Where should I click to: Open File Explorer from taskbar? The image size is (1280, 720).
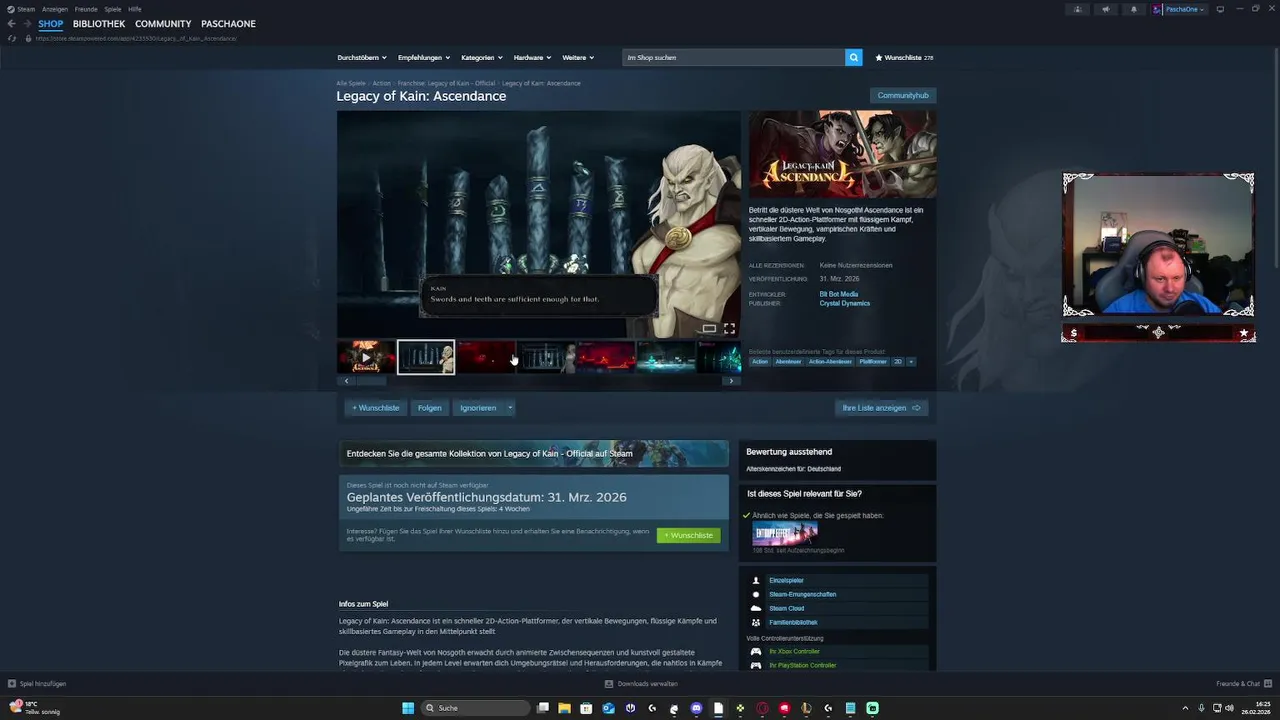[564, 708]
